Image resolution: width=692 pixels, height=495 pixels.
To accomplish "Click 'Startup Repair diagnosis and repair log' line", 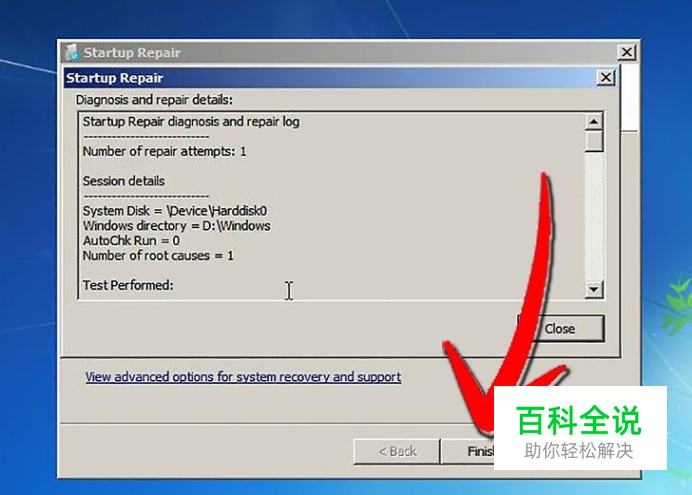I will pyautogui.click(x=191, y=122).
